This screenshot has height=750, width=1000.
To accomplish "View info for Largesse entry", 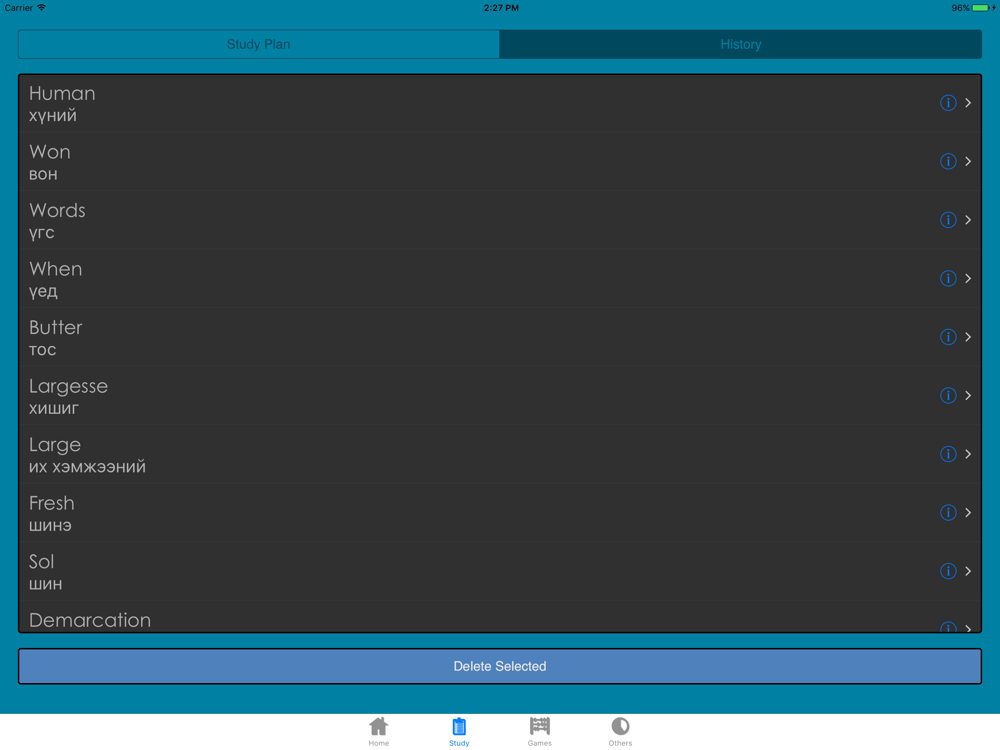I will [948, 395].
